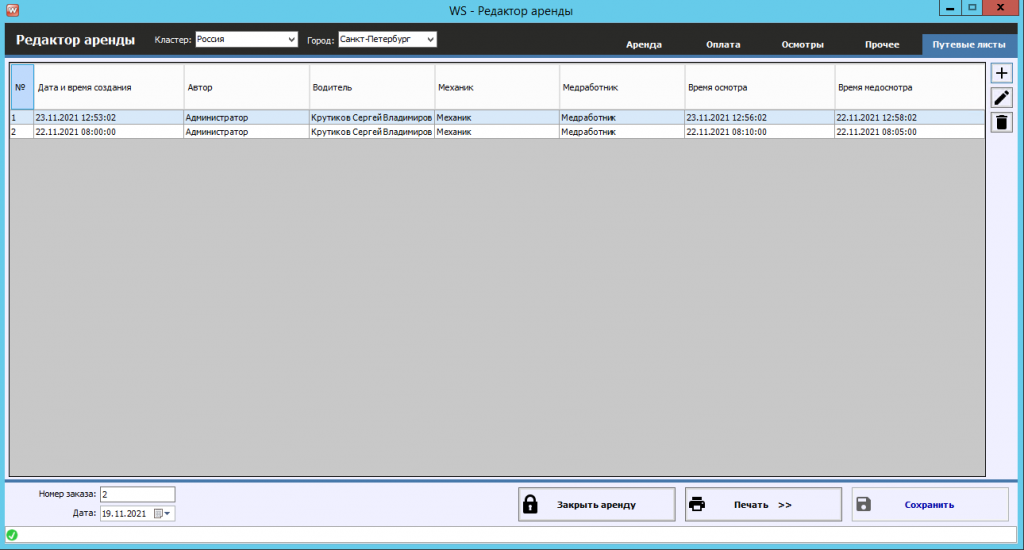Delete the selected waybill with the trash icon

click(1001, 122)
